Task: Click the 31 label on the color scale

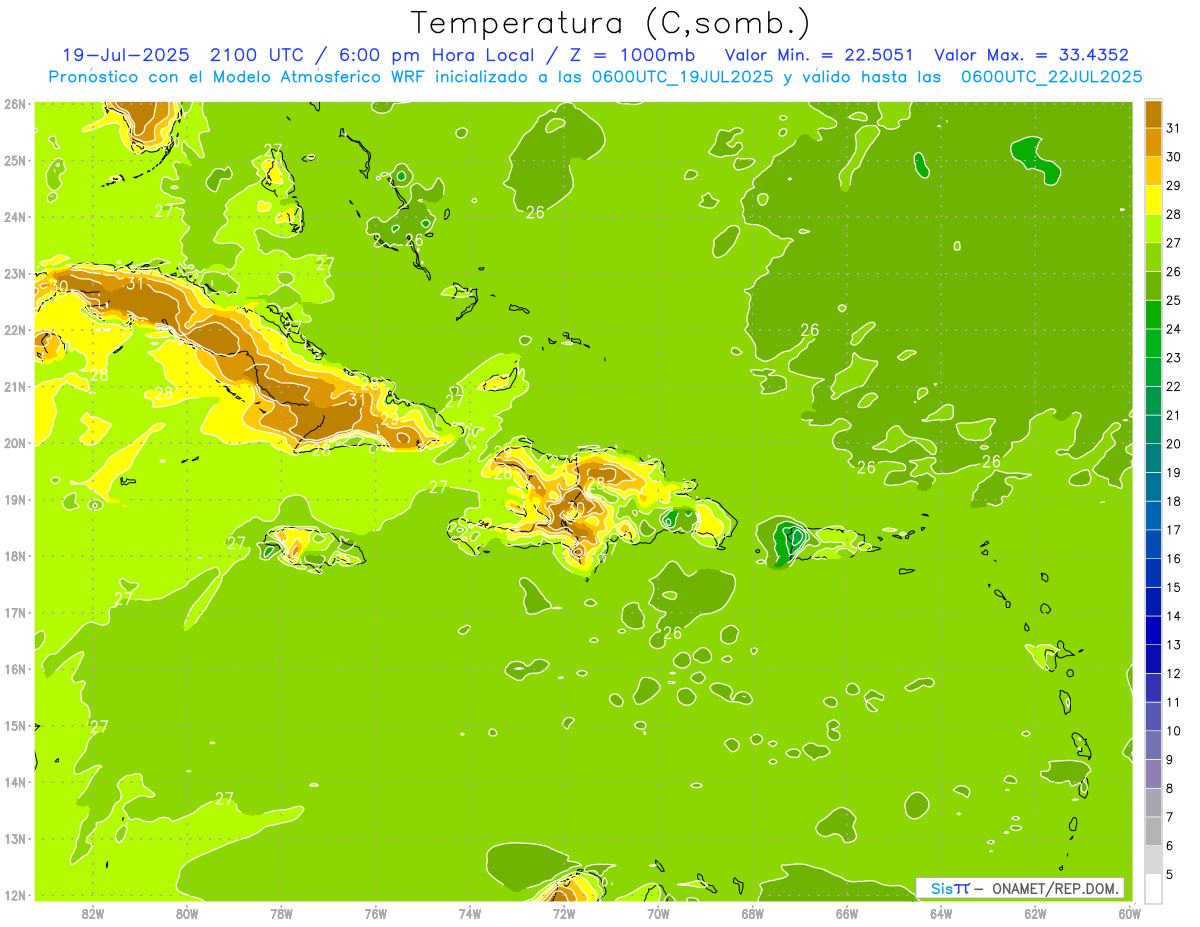Action: 1173,128
